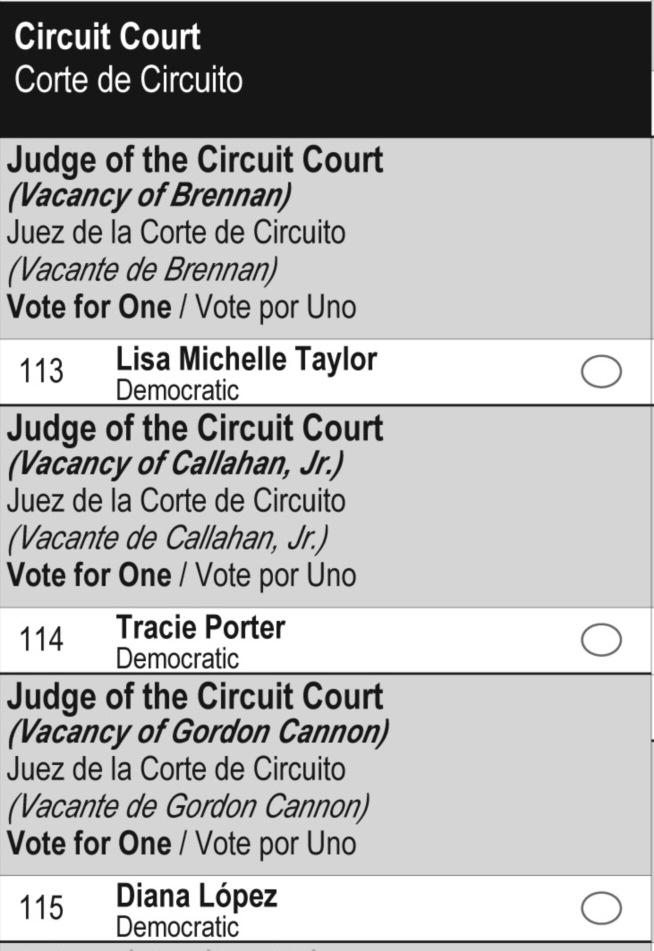The image size is (654, 951).
Task: Click candidate number 113
Action: (41, 372)
